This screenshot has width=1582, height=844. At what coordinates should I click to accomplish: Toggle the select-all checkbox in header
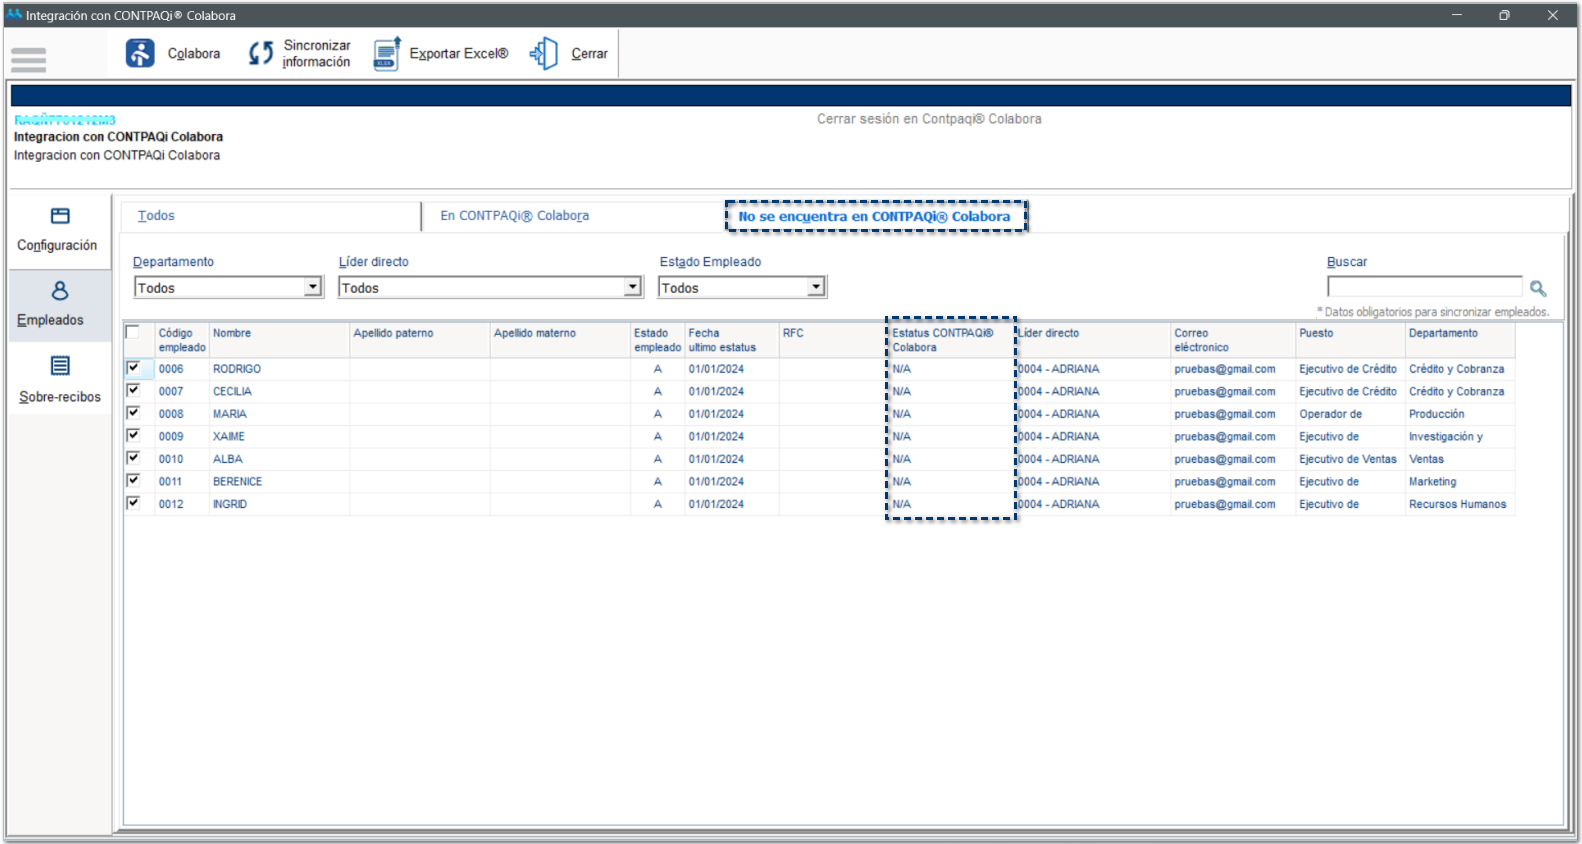tap(133, 333)
